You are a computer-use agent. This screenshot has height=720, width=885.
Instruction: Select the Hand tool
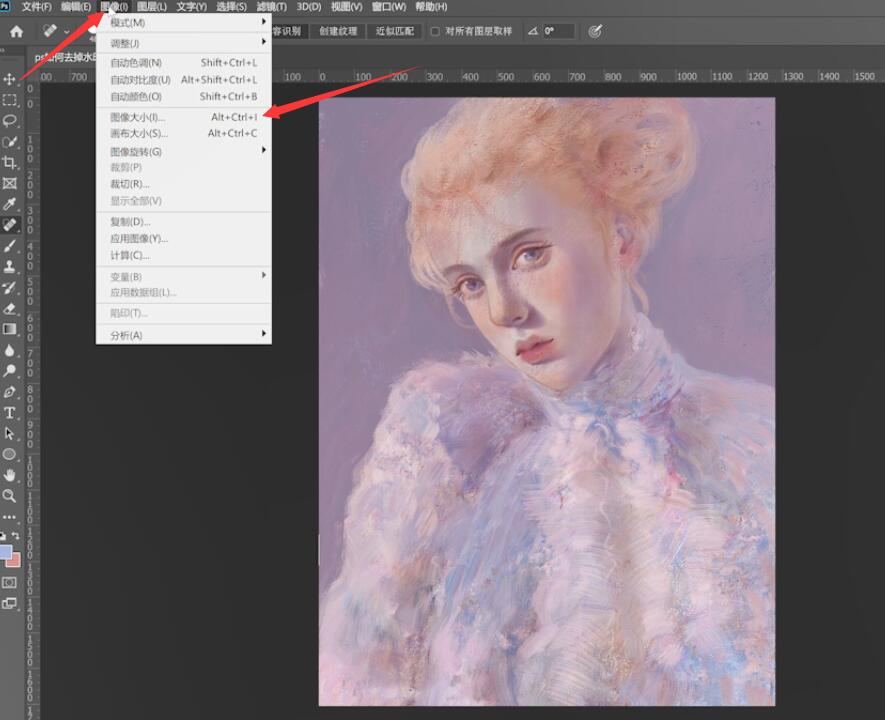click(10, 475)
